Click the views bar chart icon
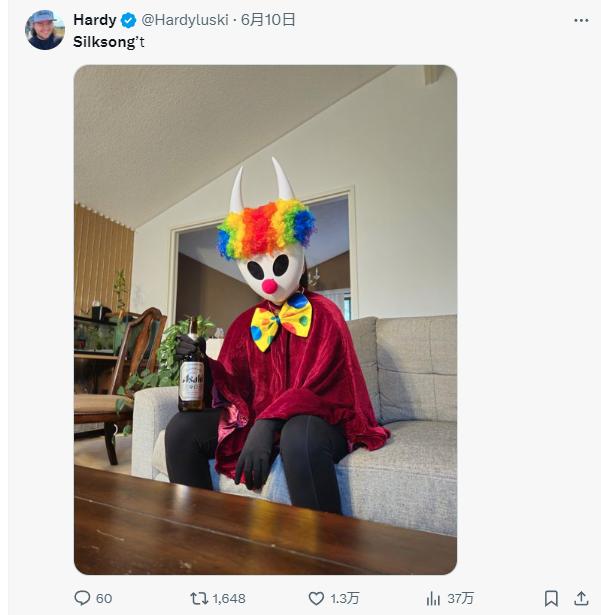Screen dimensions: 601x615 coord(433,598)
